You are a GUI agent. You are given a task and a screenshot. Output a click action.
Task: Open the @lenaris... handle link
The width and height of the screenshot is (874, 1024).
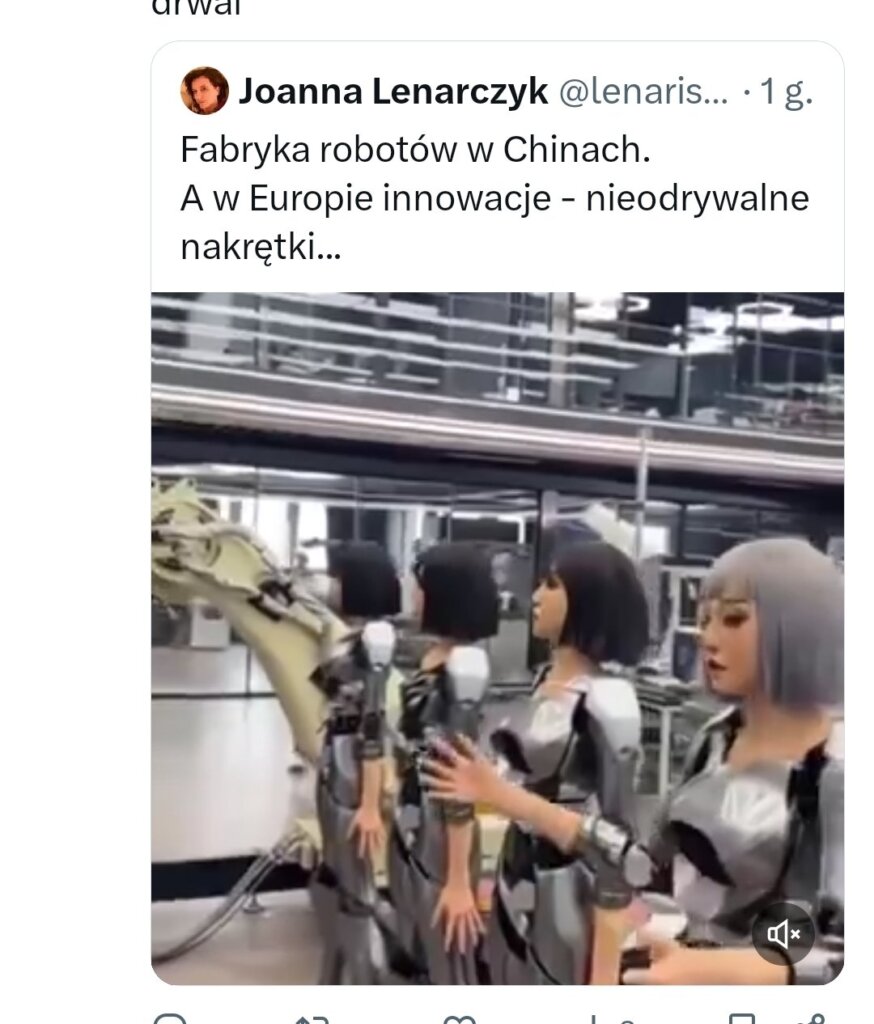(x=643, y=91)
